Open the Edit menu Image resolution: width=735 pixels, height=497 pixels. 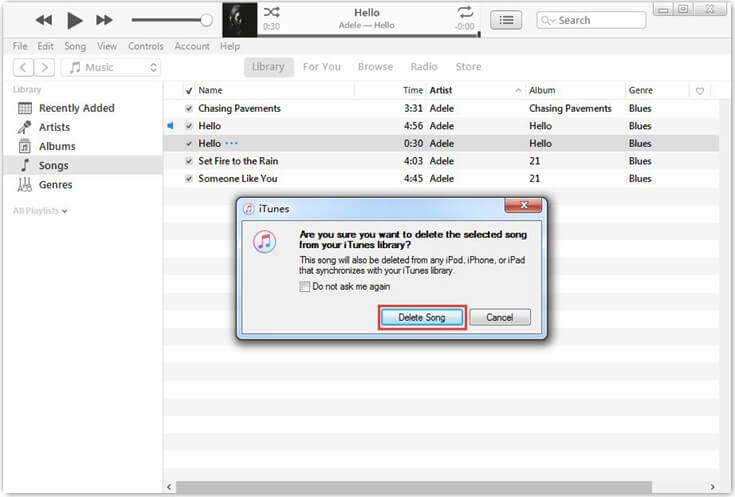tap(45, 46)
